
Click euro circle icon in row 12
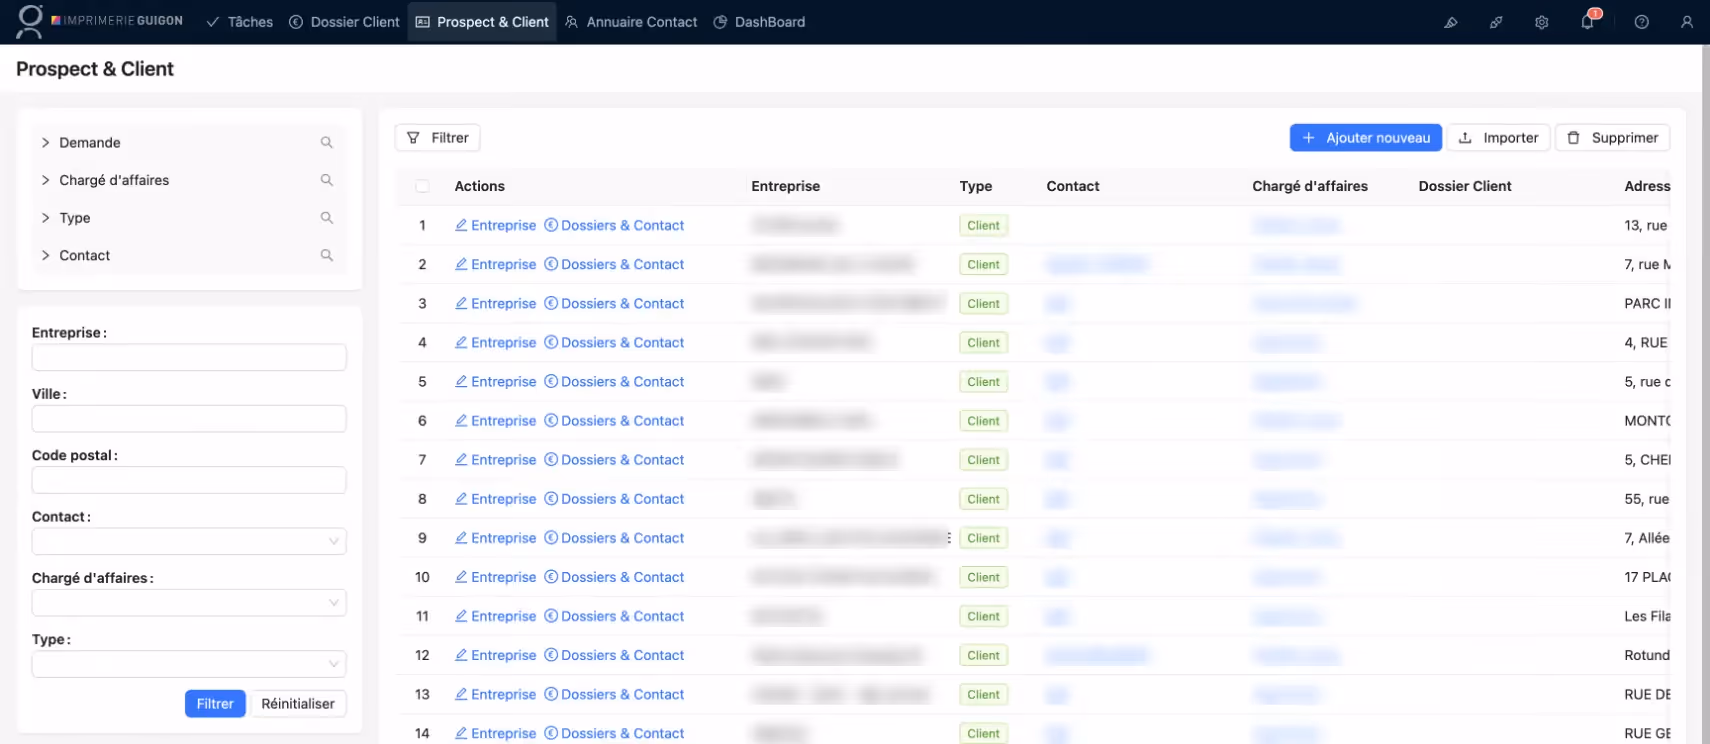click(551, 655)
